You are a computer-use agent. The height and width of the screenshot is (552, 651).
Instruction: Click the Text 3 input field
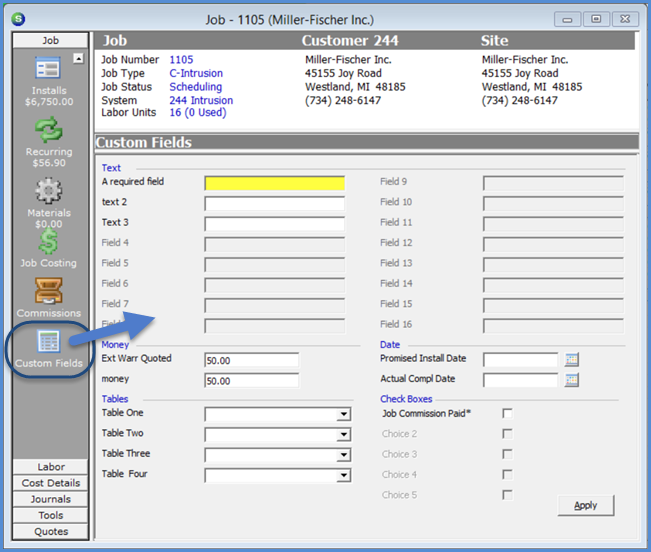[x=274, y=224]
